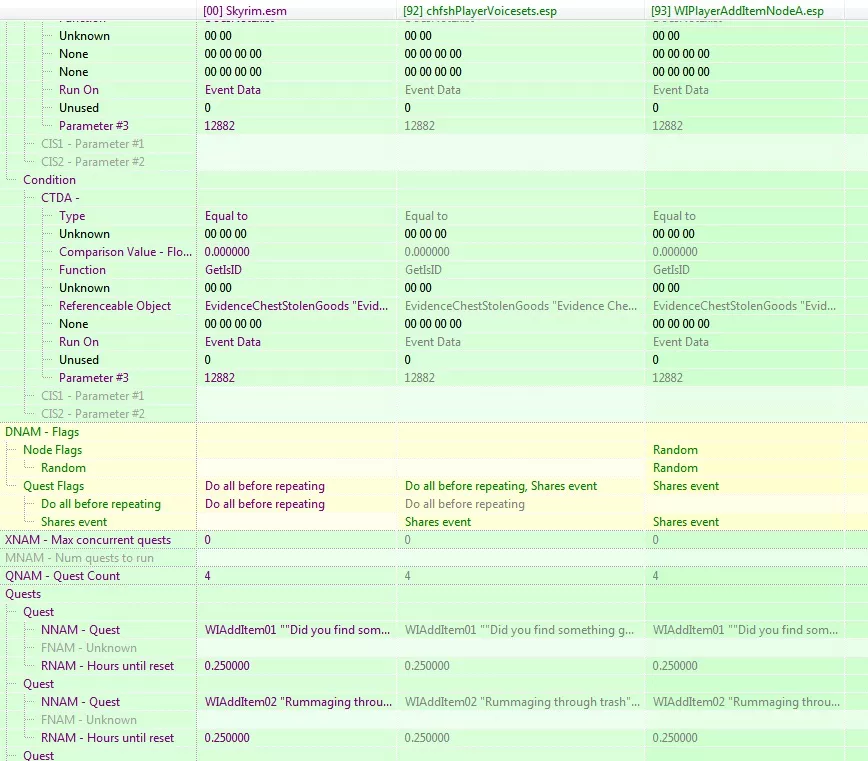Select the Random row label under Node Flags

63,468
